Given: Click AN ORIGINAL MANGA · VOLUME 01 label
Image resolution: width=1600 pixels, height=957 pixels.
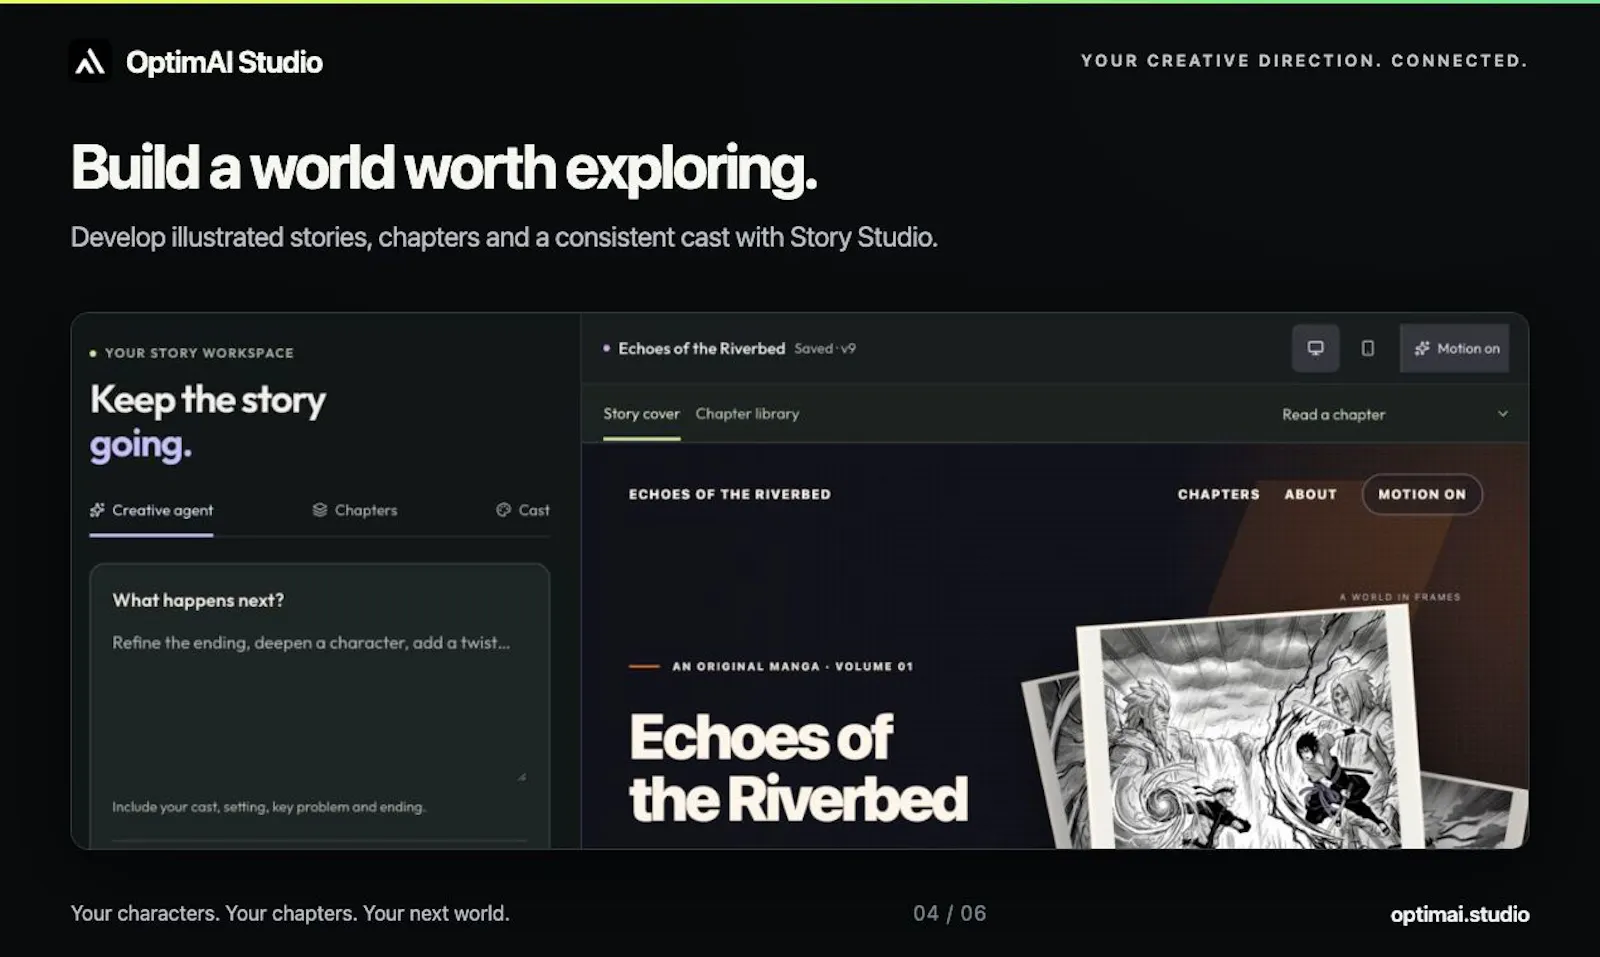Looking at the screenshot, I should coord(792,666).
